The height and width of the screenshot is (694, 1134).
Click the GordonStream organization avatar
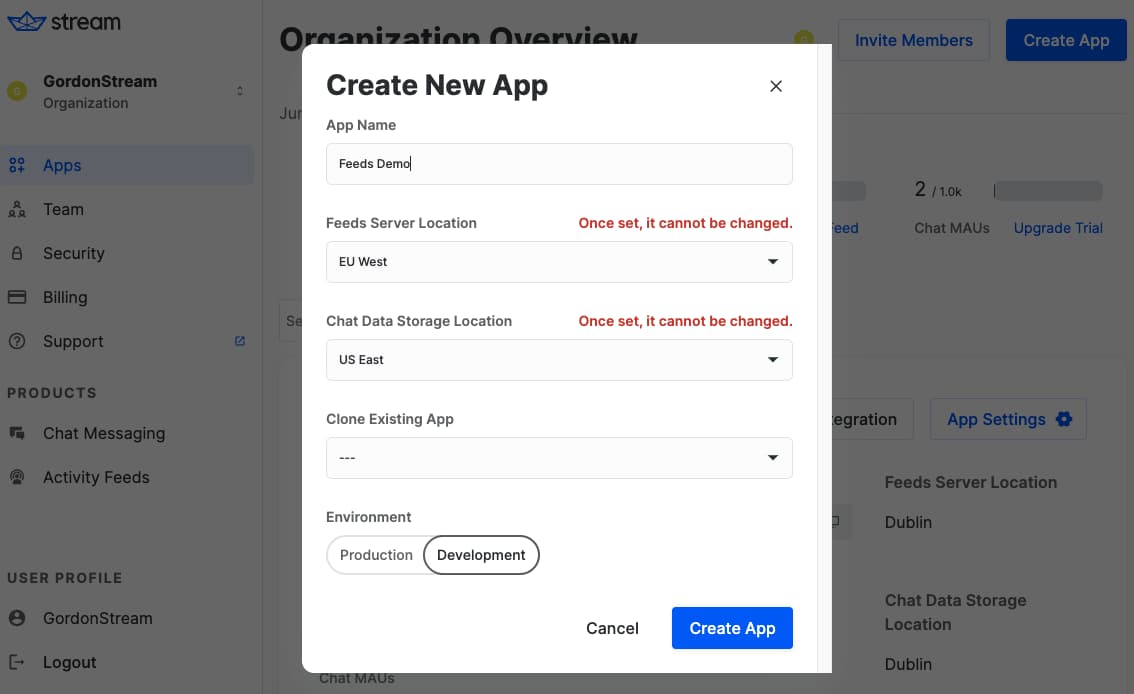point(17,91)
